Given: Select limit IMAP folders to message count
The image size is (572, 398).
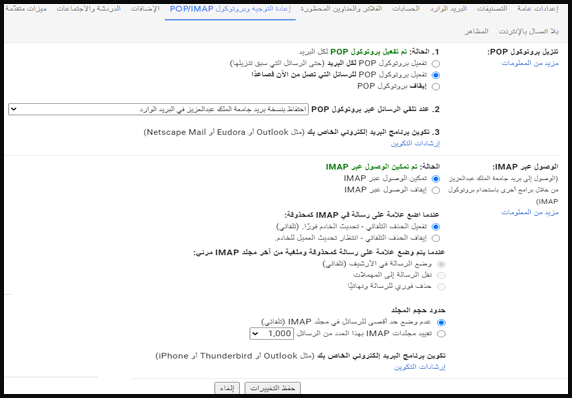Looking at the screenshot, I should coord(441,334).
